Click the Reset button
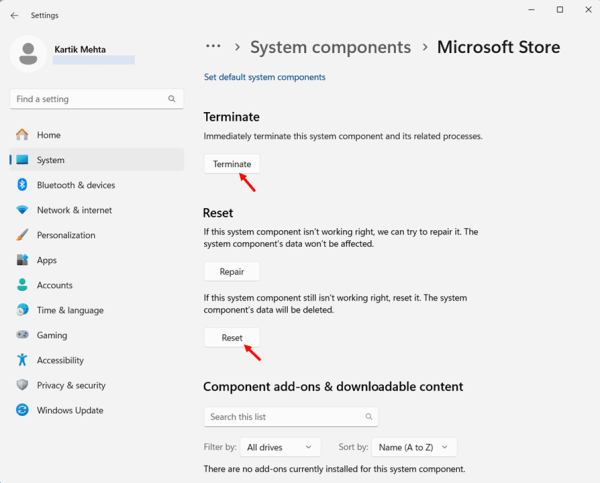This screenshot has height=483, width=600. pos(232,338)
